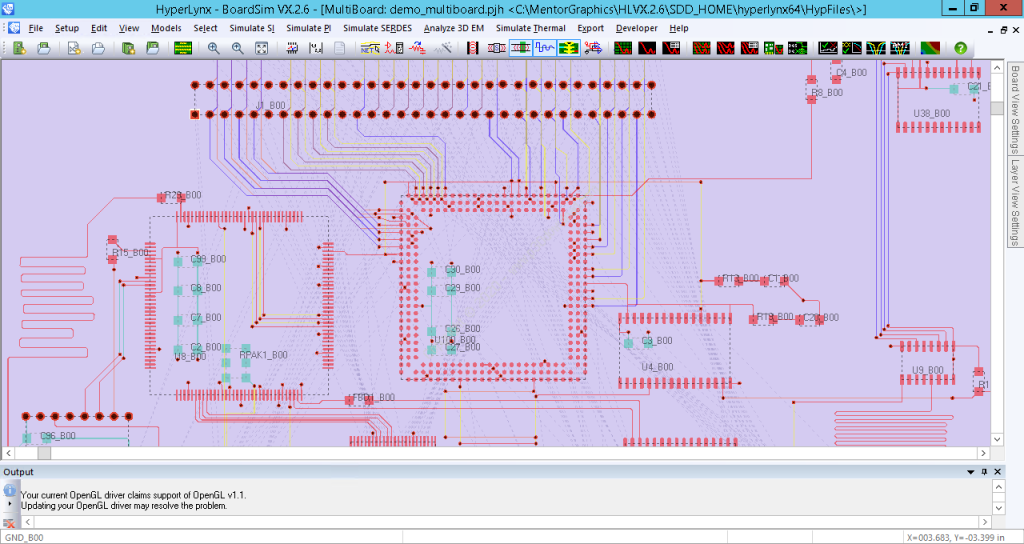The width and height of the screenshot is (1024, 544).
Task: Open the Simulate PI menu
Action: point(309,28)
